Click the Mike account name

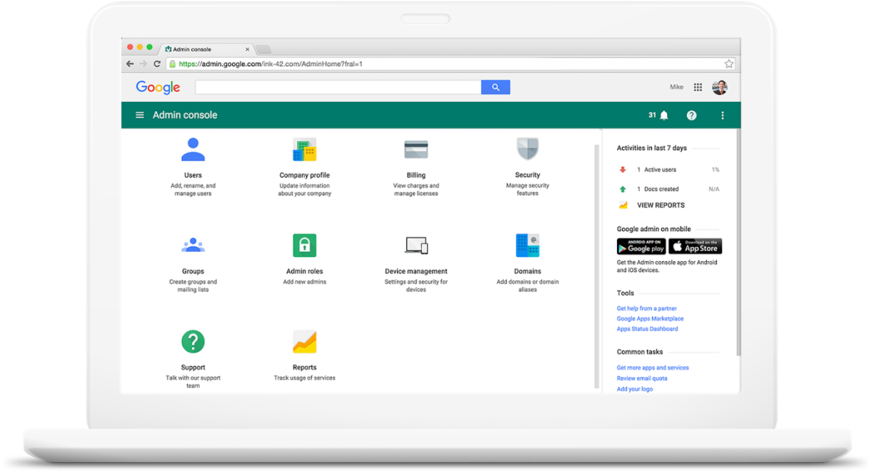(676, 87)
